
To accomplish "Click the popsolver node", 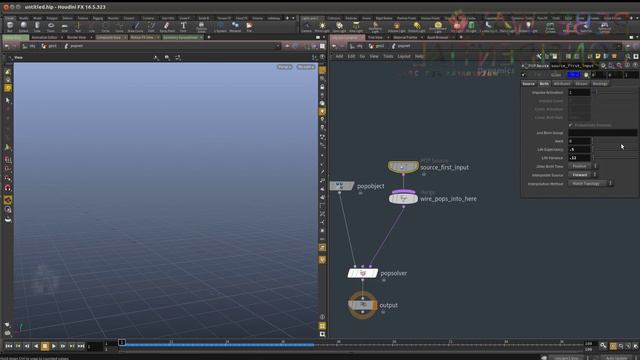I will pyautogui.click(x=362, y=273).
